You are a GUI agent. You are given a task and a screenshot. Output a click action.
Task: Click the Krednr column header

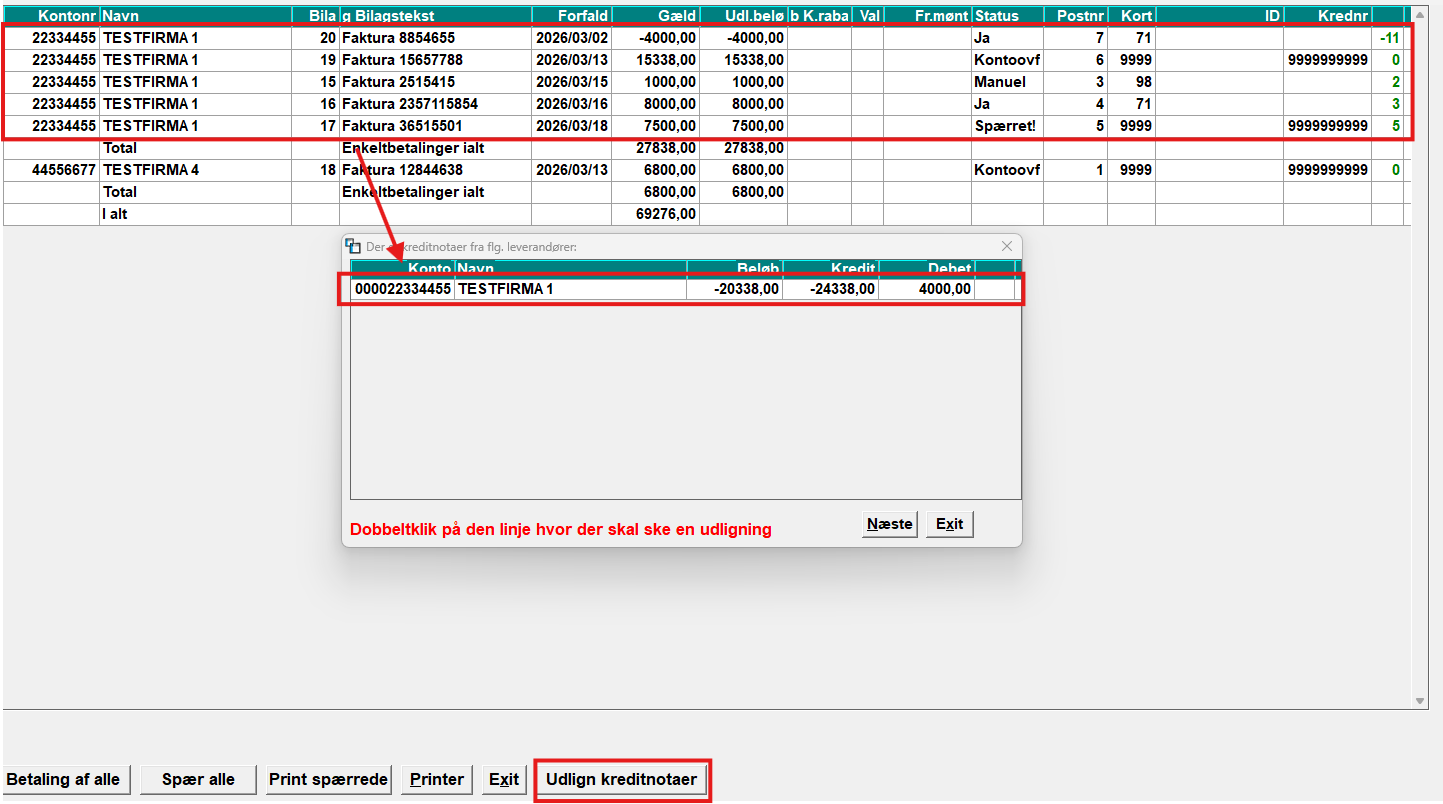(x=1327, y=16)
